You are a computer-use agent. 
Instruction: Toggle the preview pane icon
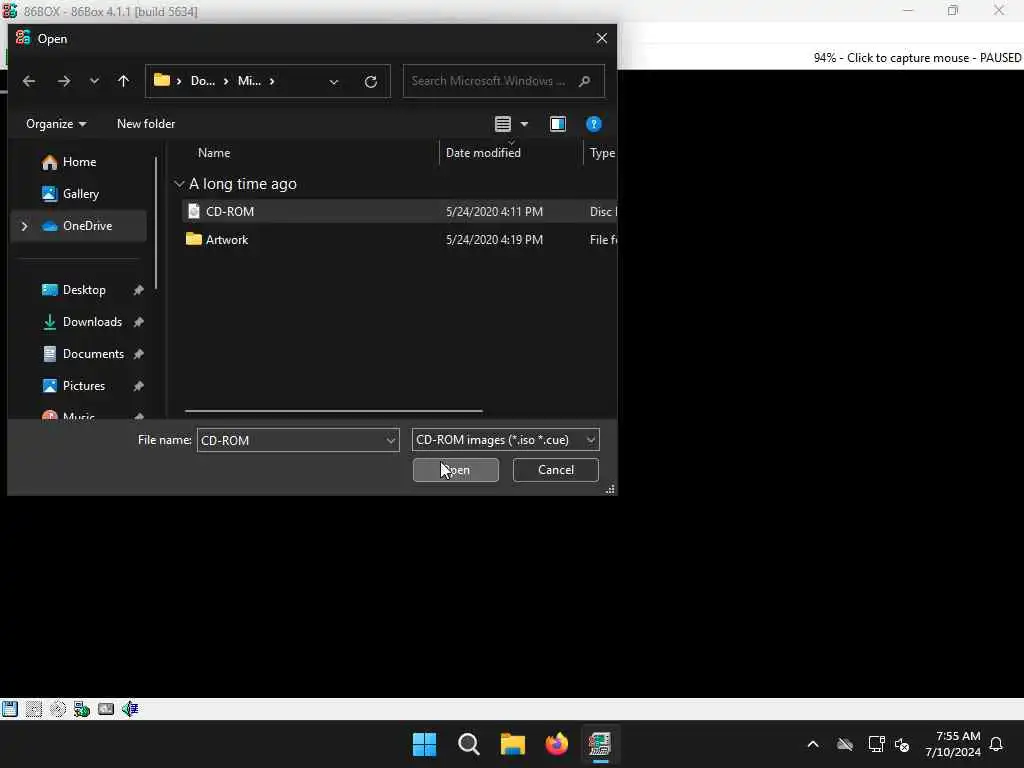point(558,124)
